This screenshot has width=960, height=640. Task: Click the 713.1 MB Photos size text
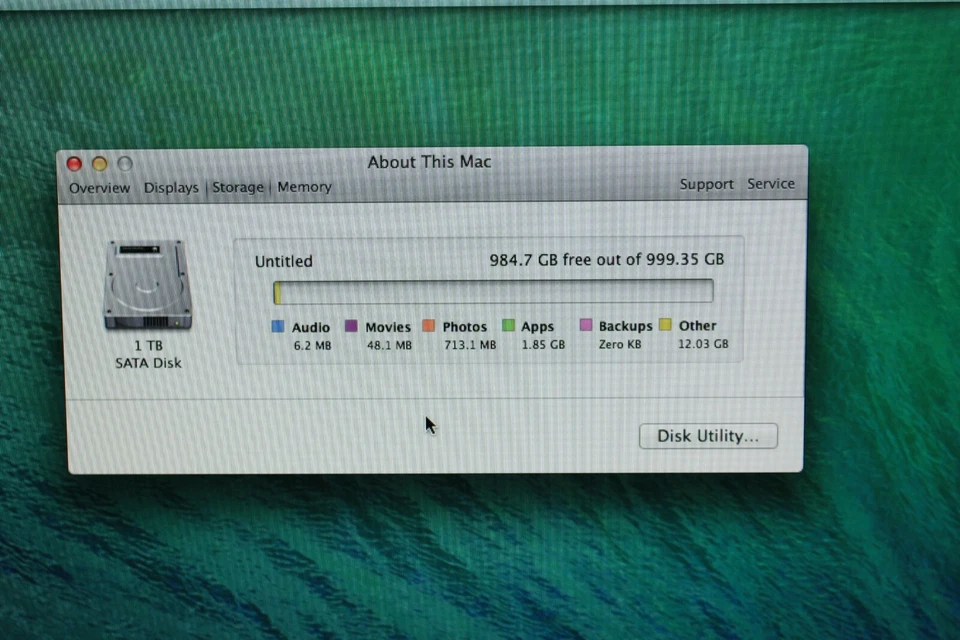click(469, 344)
